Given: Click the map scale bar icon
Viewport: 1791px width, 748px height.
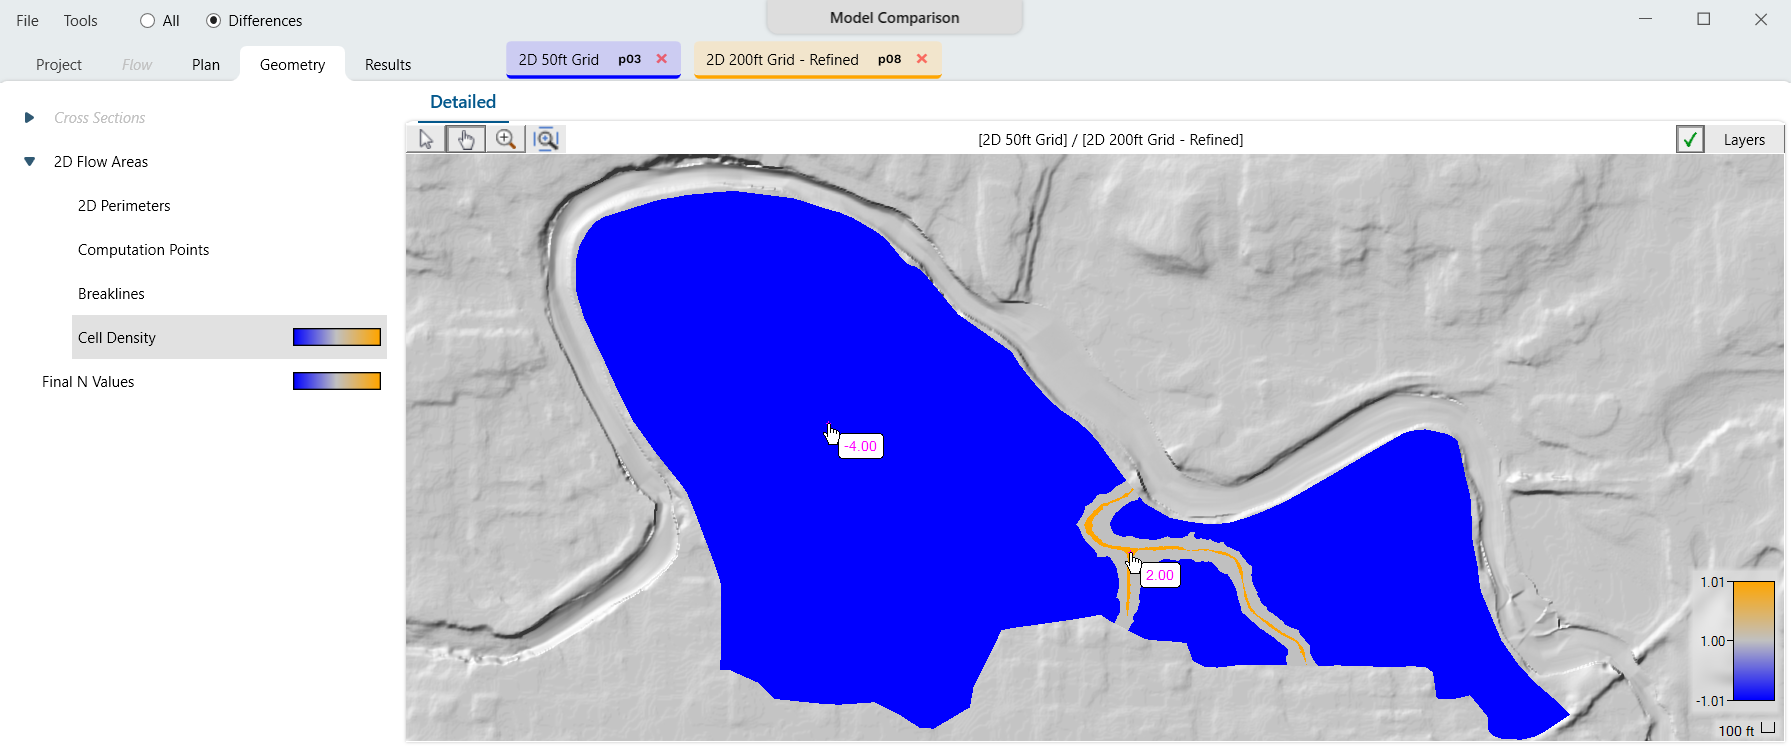Looking at the screenshot, I should pyautogui.click(x=1768, y=729).
